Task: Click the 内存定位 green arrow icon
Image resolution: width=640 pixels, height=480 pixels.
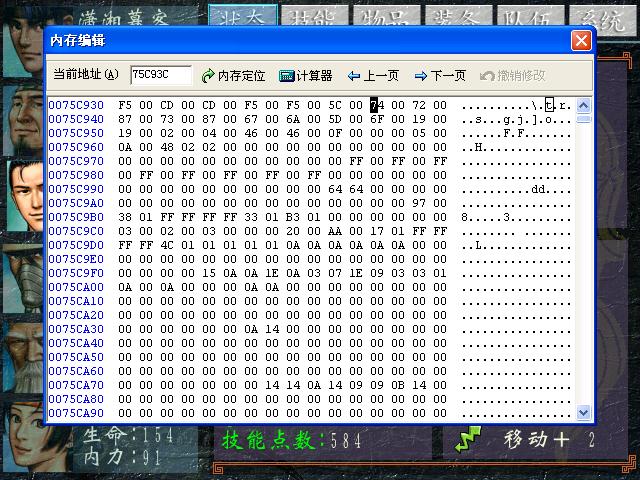Action: (208, 76)
